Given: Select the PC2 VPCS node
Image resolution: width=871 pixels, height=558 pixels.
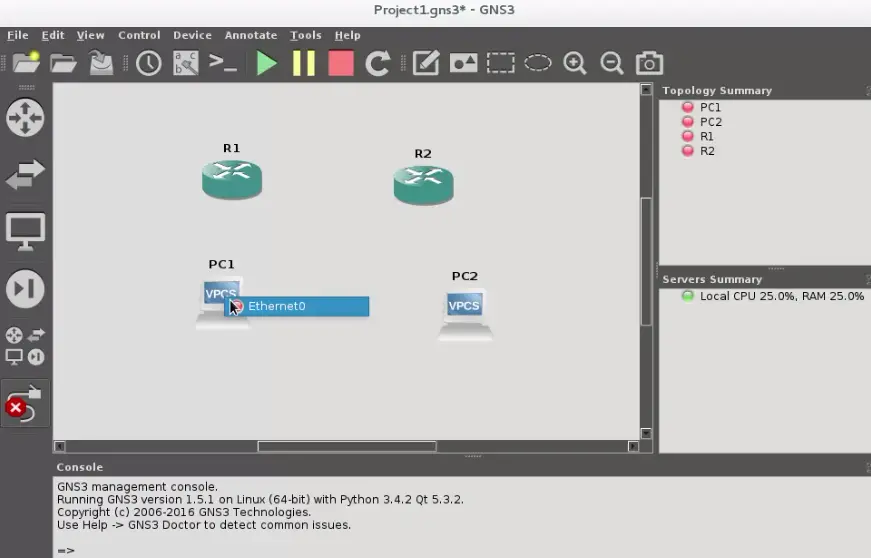Looking at the screenshot, I should pyautogui.click(x=465, y=314).
